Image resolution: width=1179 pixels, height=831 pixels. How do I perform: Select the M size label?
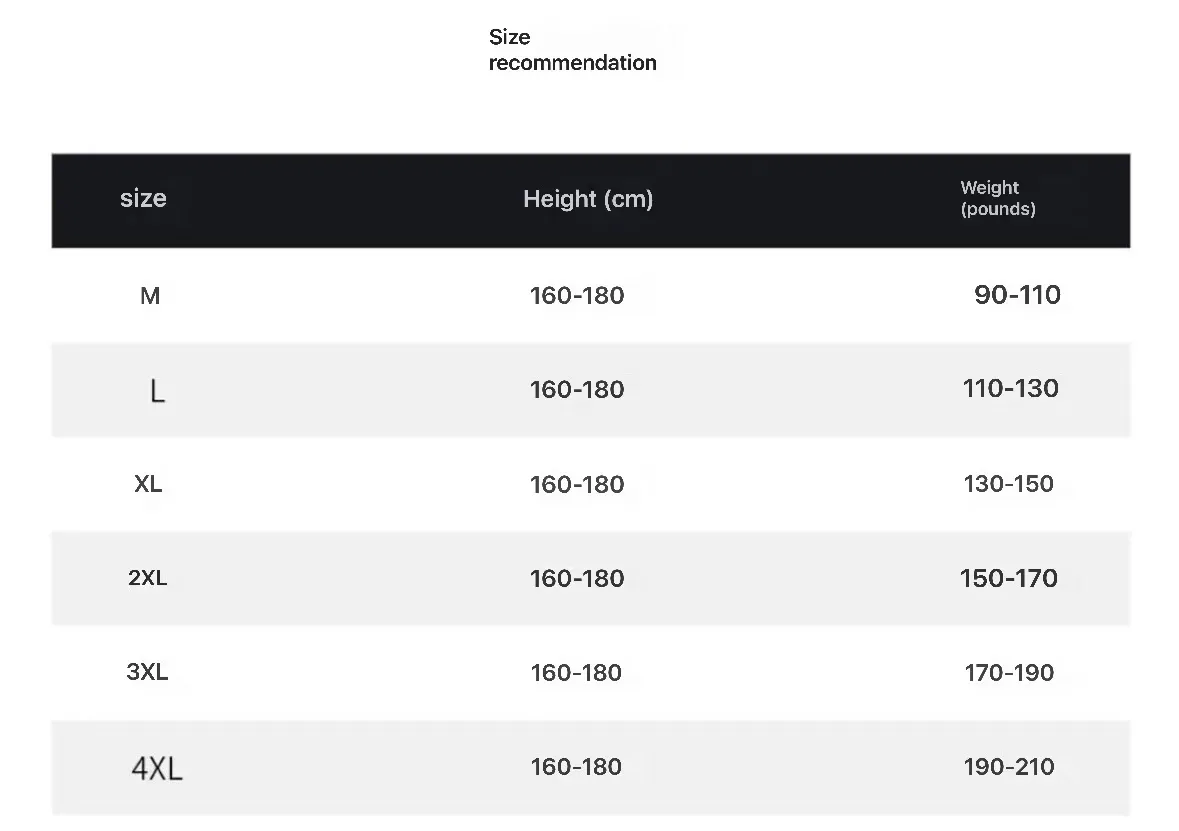pos(150,296)
